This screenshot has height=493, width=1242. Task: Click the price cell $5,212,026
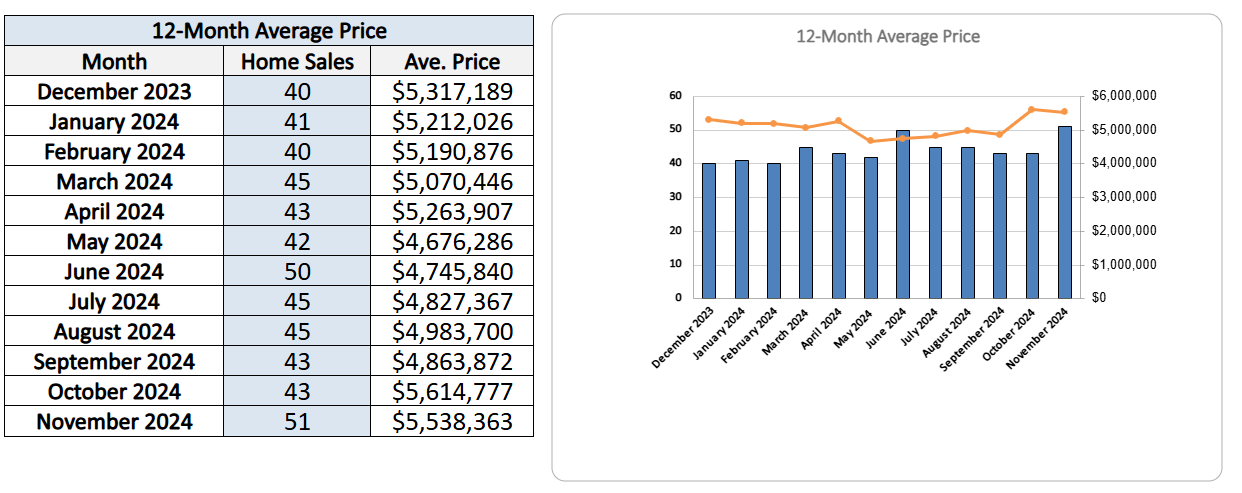coord(452,121)
